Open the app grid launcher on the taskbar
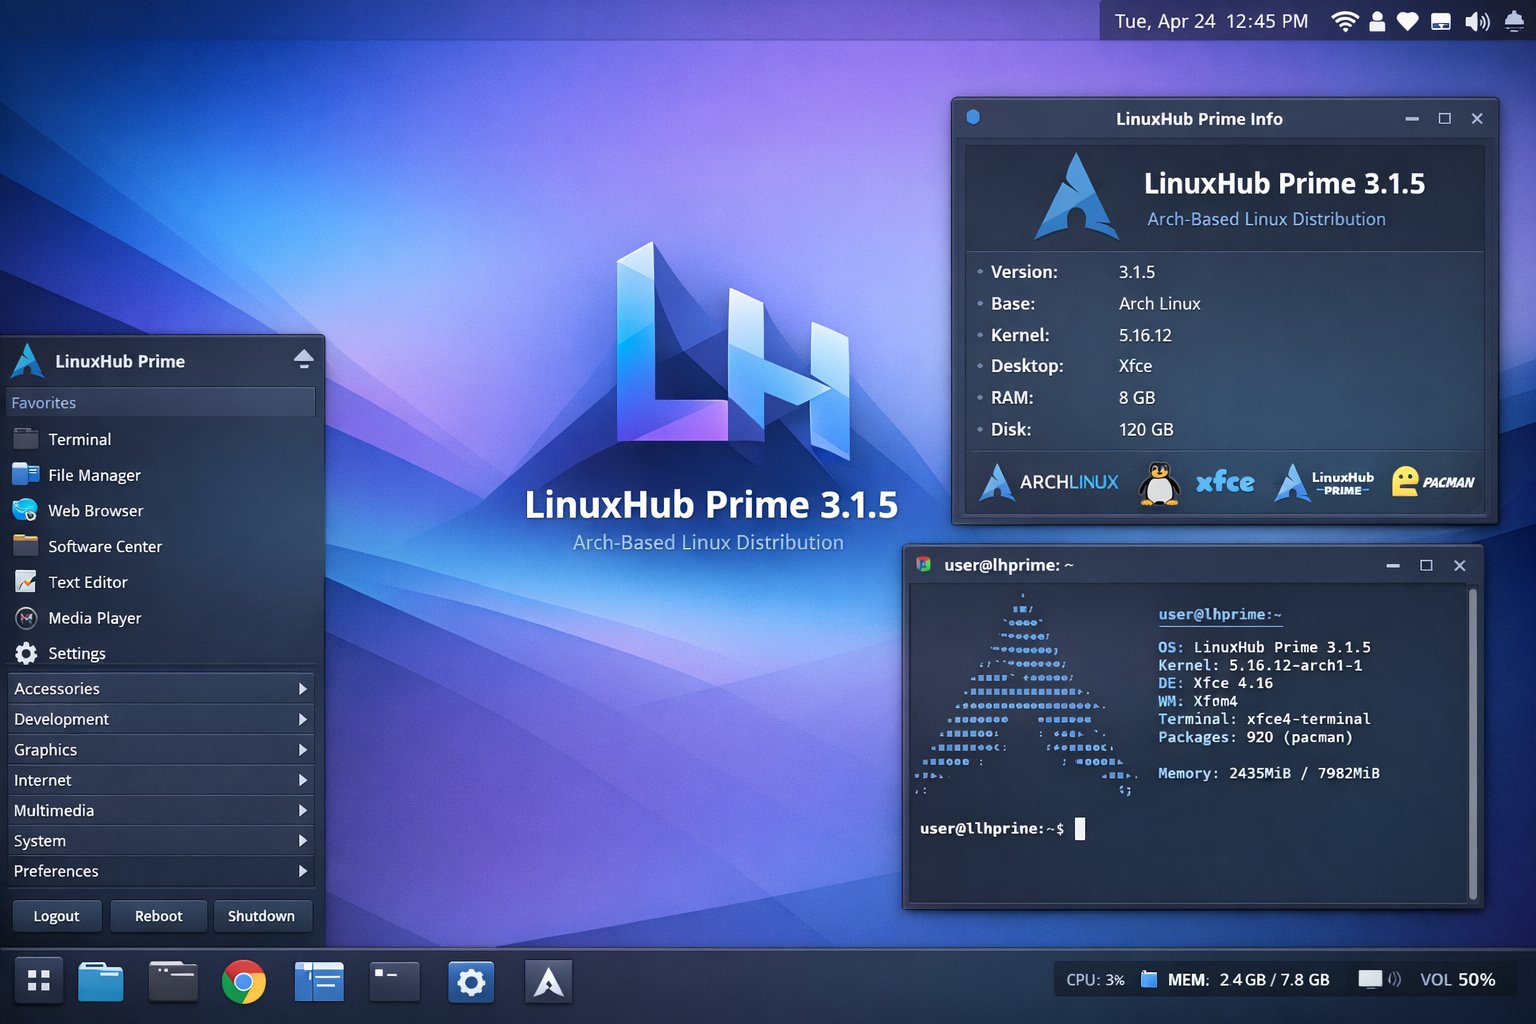 click(39, 981)
